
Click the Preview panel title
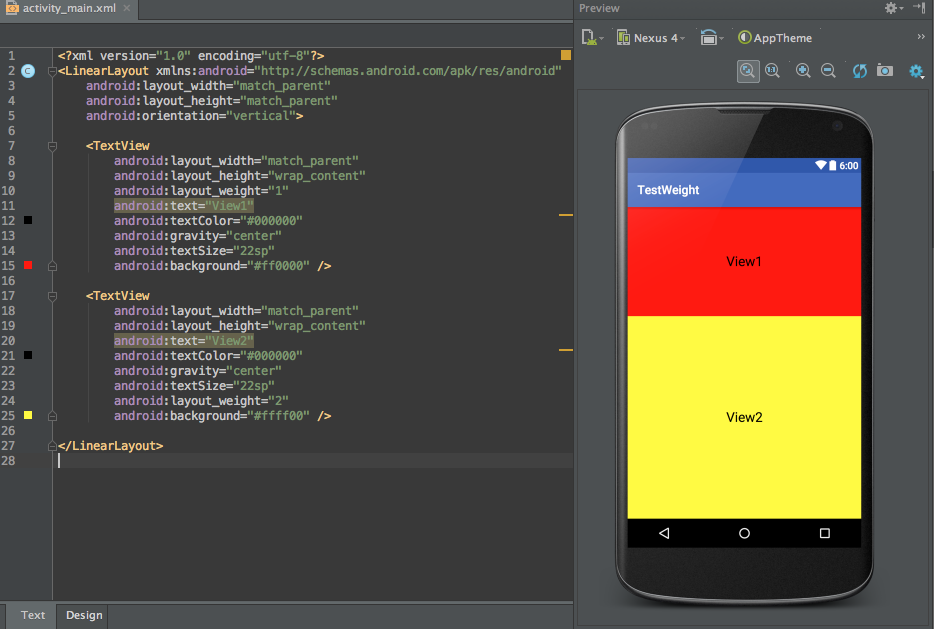point(599,8)
